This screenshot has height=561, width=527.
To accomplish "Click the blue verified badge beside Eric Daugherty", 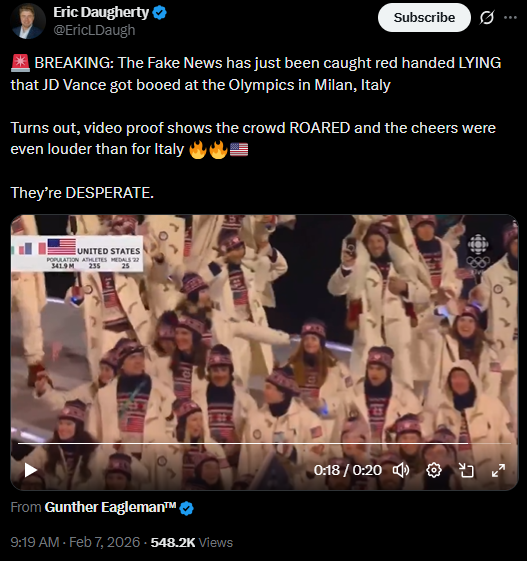I will click(160, 13).
